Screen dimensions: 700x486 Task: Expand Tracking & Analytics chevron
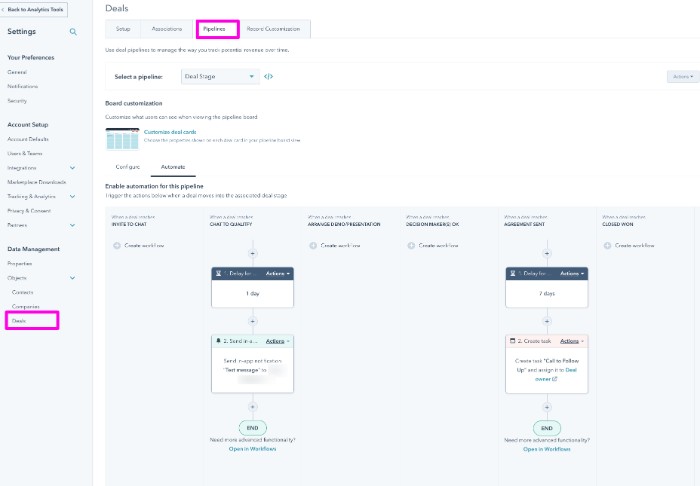tap(72, 196)
